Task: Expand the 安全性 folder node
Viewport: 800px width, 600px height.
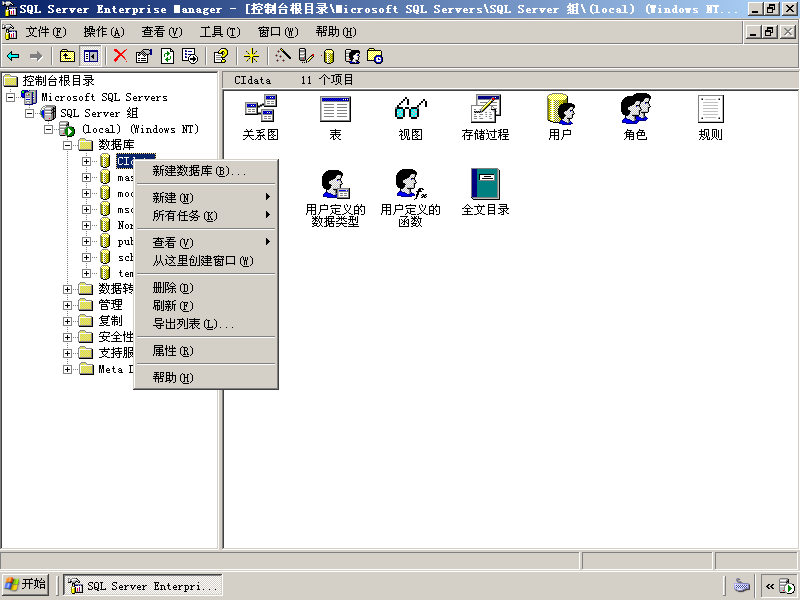Action: point(67,337)
